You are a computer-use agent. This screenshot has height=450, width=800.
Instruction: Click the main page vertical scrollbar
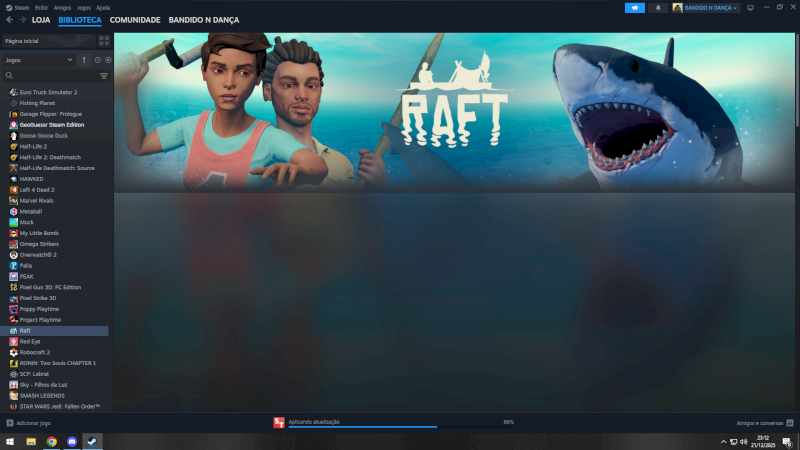(x=797, y=79)
